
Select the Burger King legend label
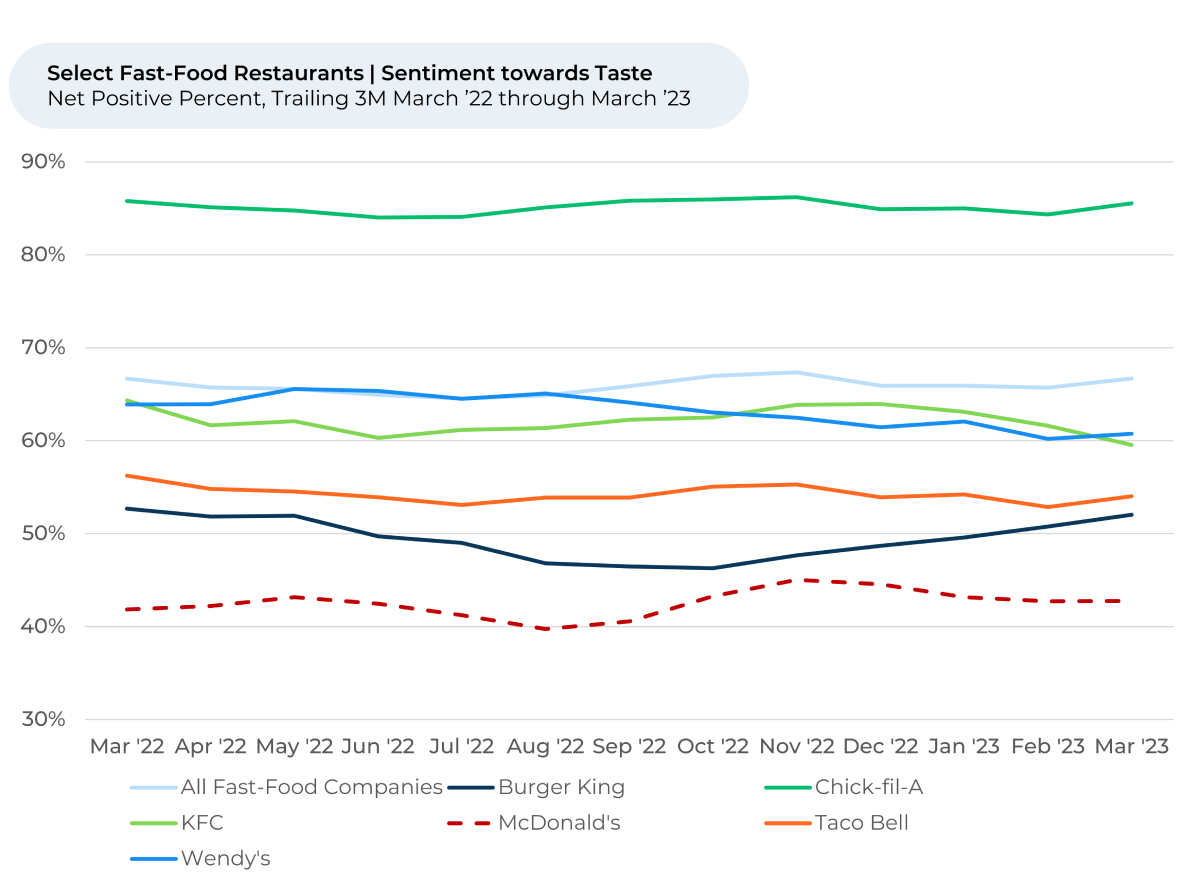click(x=561, y=787)
